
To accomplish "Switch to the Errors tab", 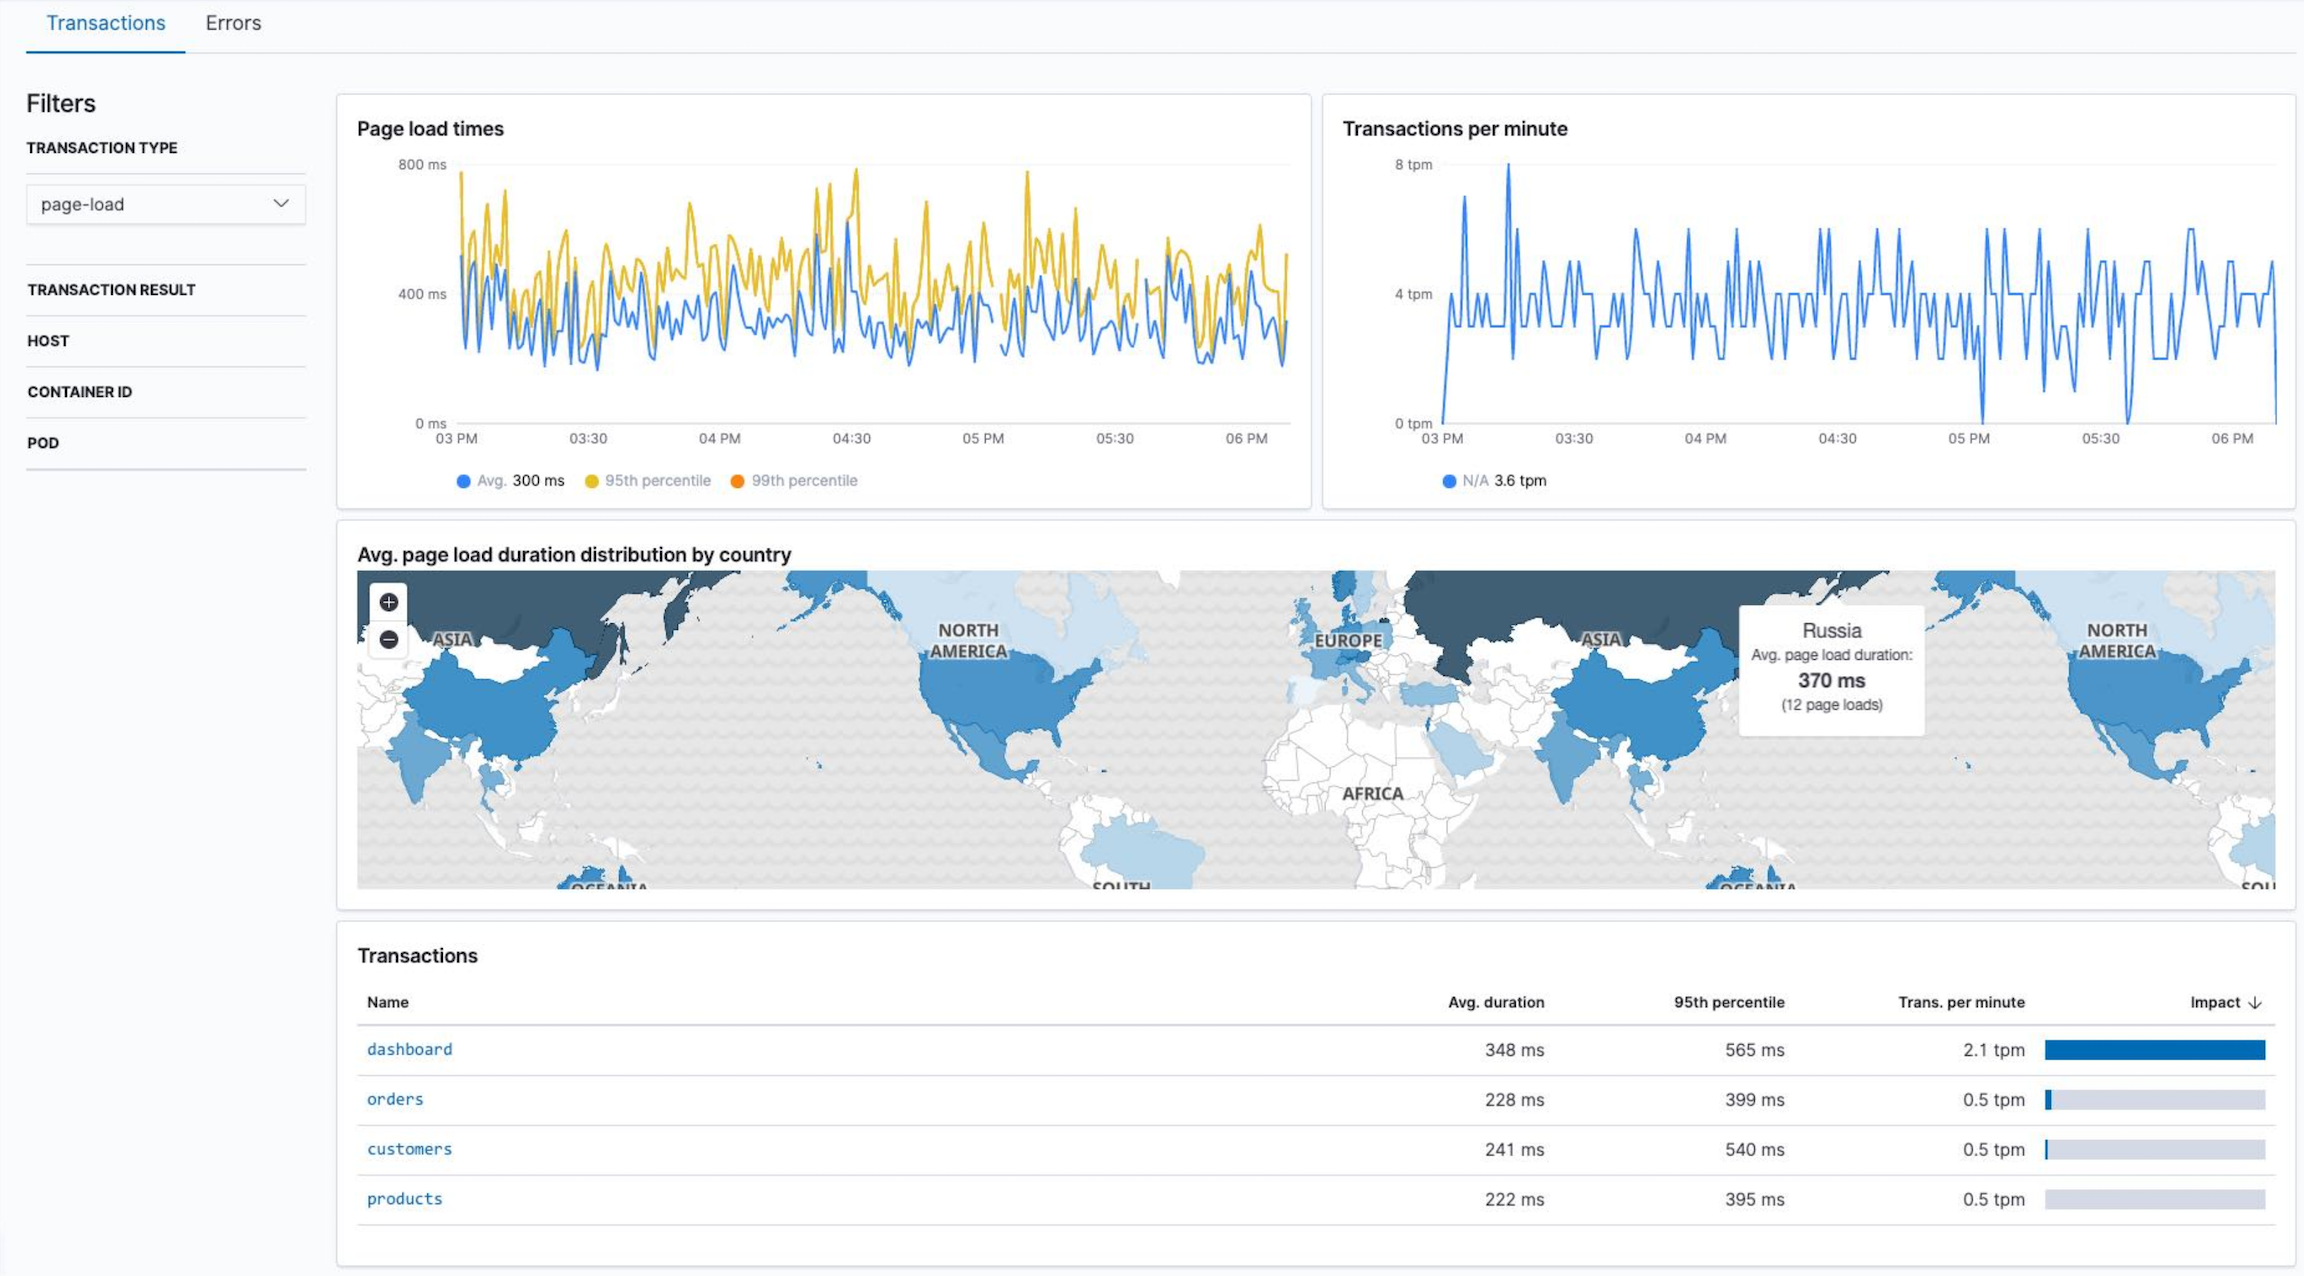I will click(233, 23).
